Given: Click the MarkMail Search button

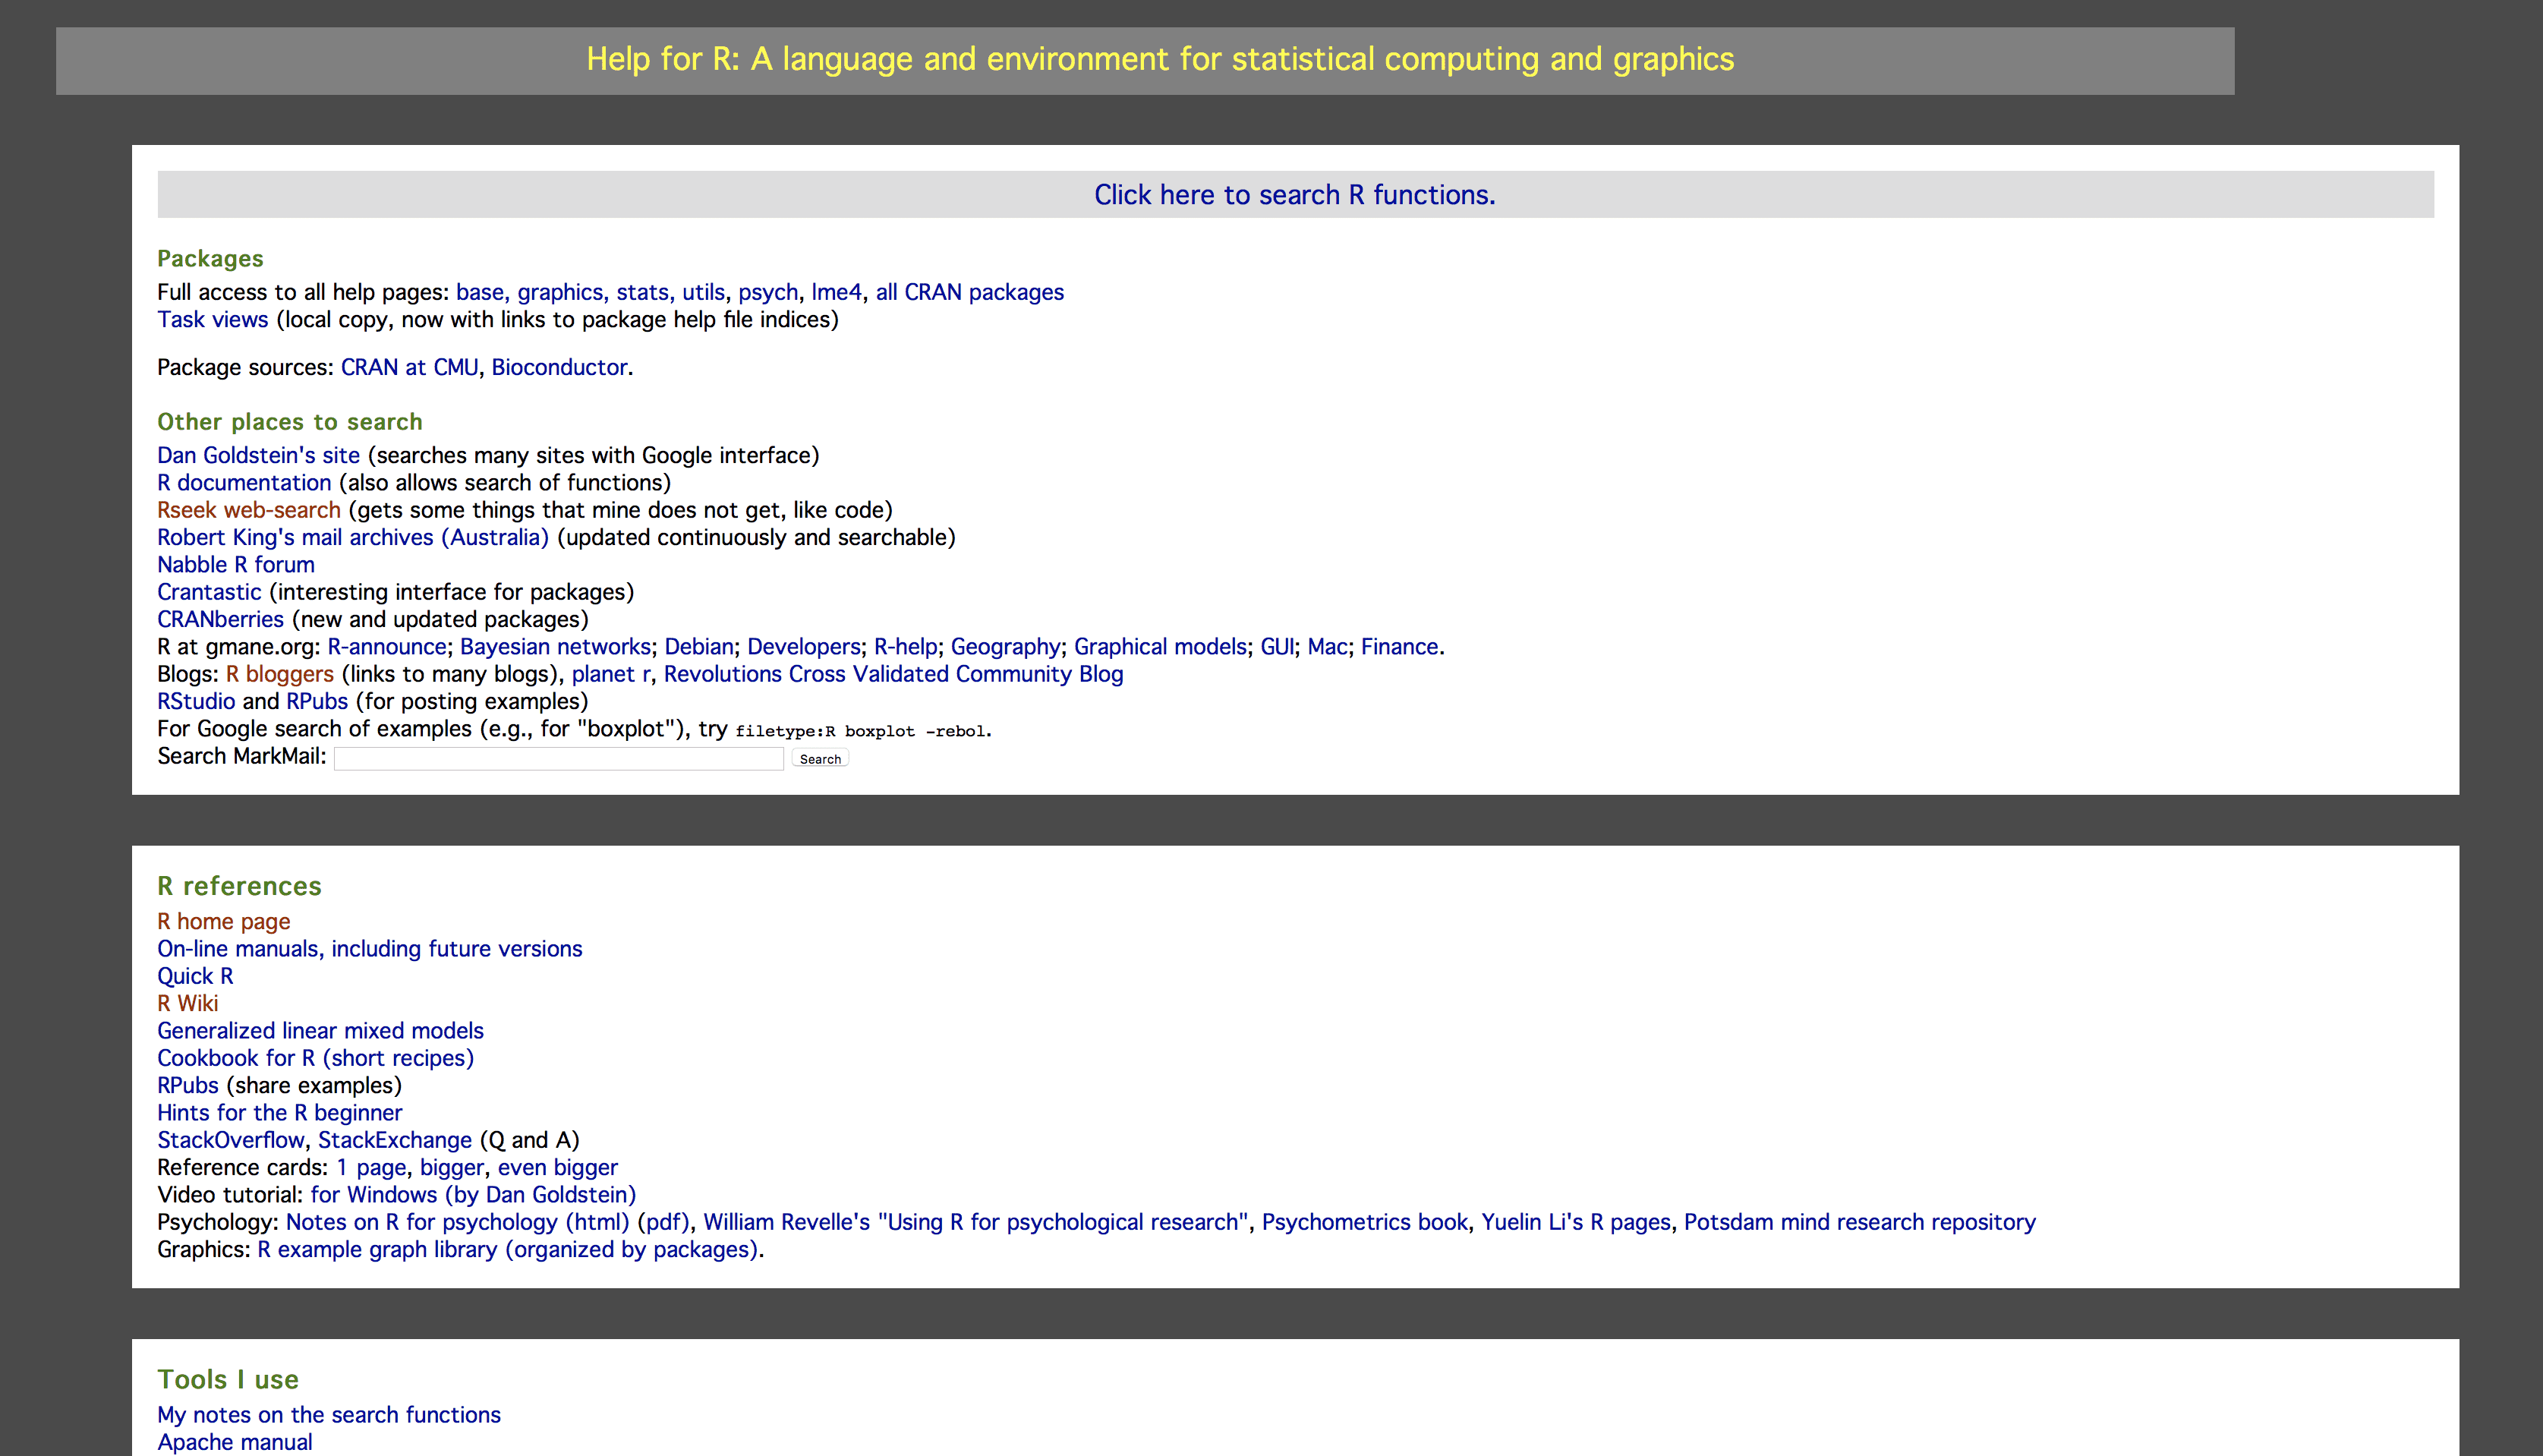Looking at the screenshot, I should [820, 759].
